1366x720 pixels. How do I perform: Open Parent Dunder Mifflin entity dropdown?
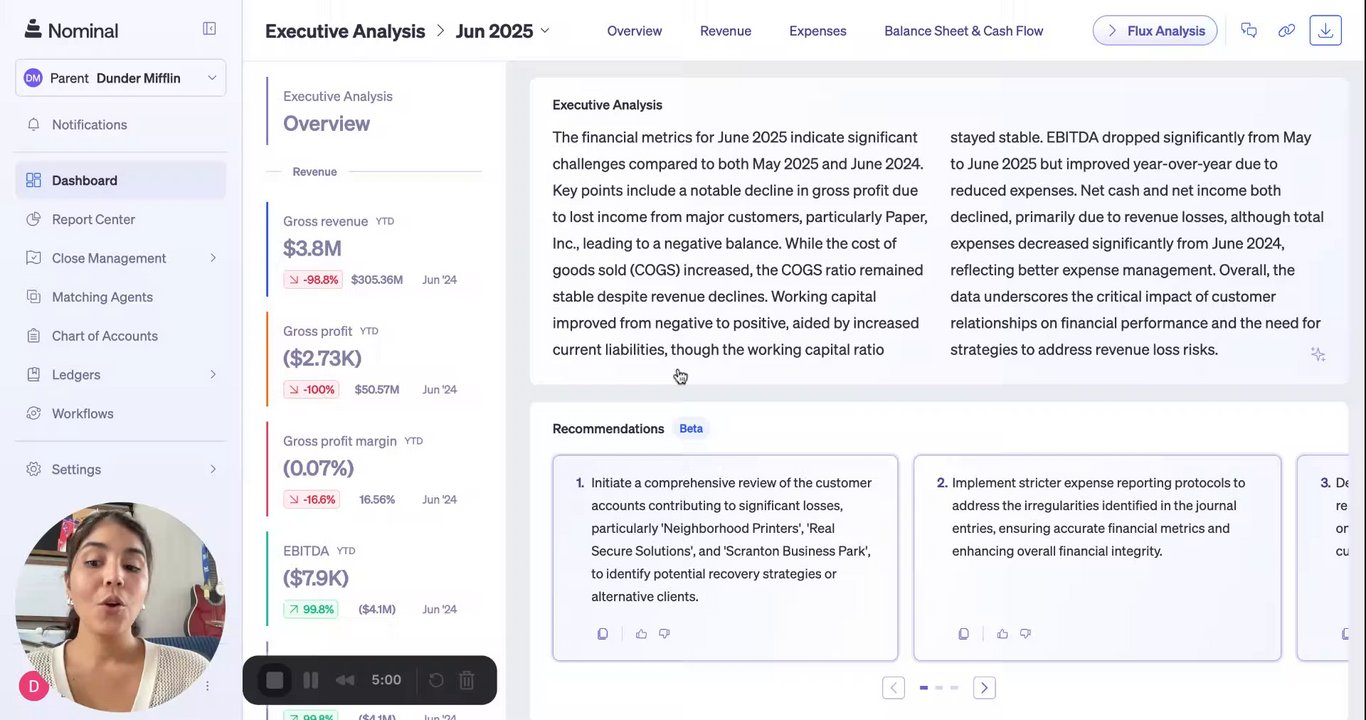tap(120, 78)
